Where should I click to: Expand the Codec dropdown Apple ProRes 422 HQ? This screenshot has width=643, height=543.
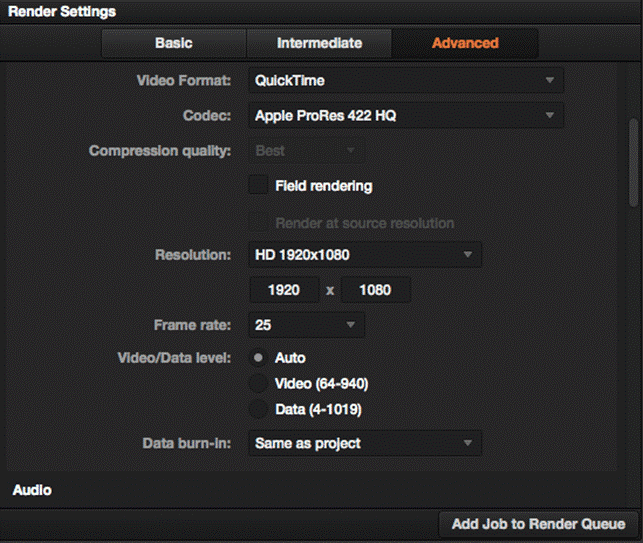[x=405, y=116]
